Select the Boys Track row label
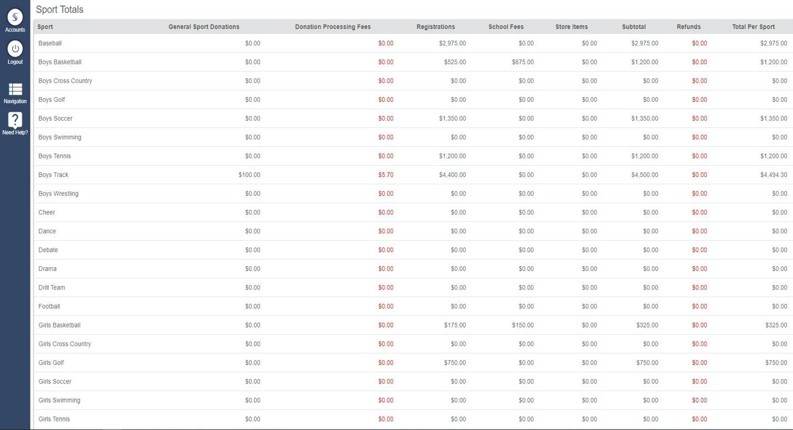This screenshot has height=430, width=793. [53, 175]
